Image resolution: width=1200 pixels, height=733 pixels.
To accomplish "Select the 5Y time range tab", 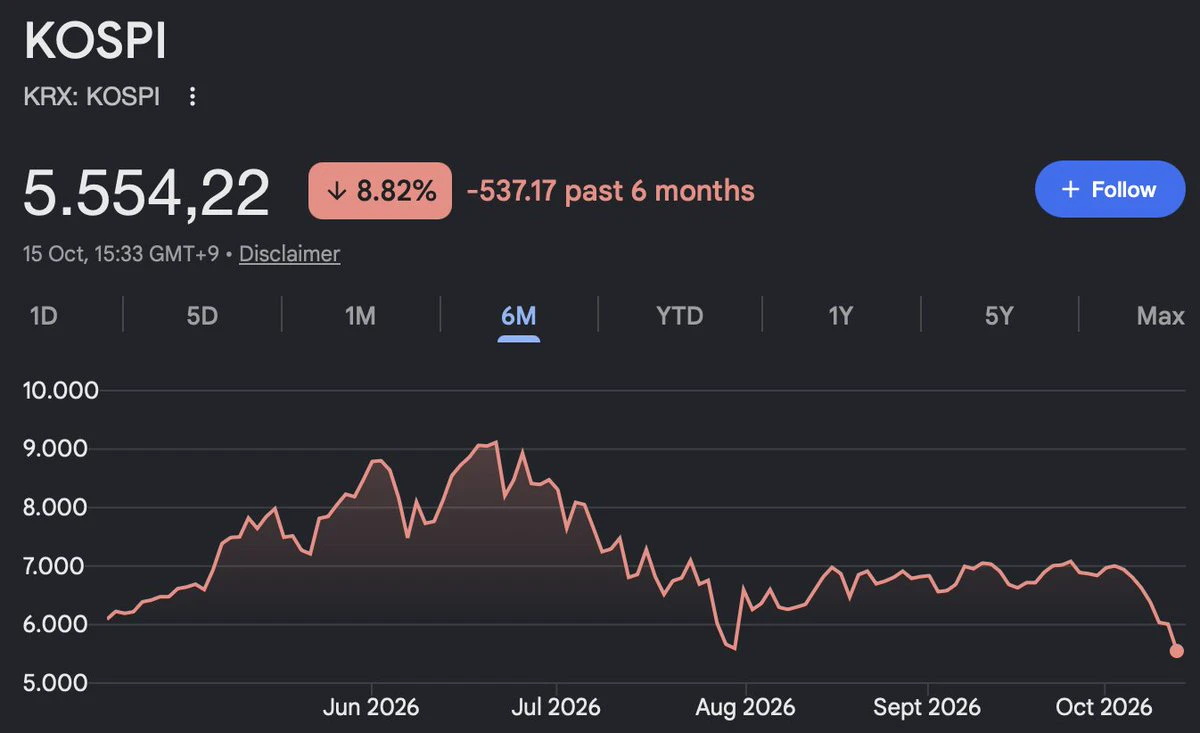I will (999, 316).
